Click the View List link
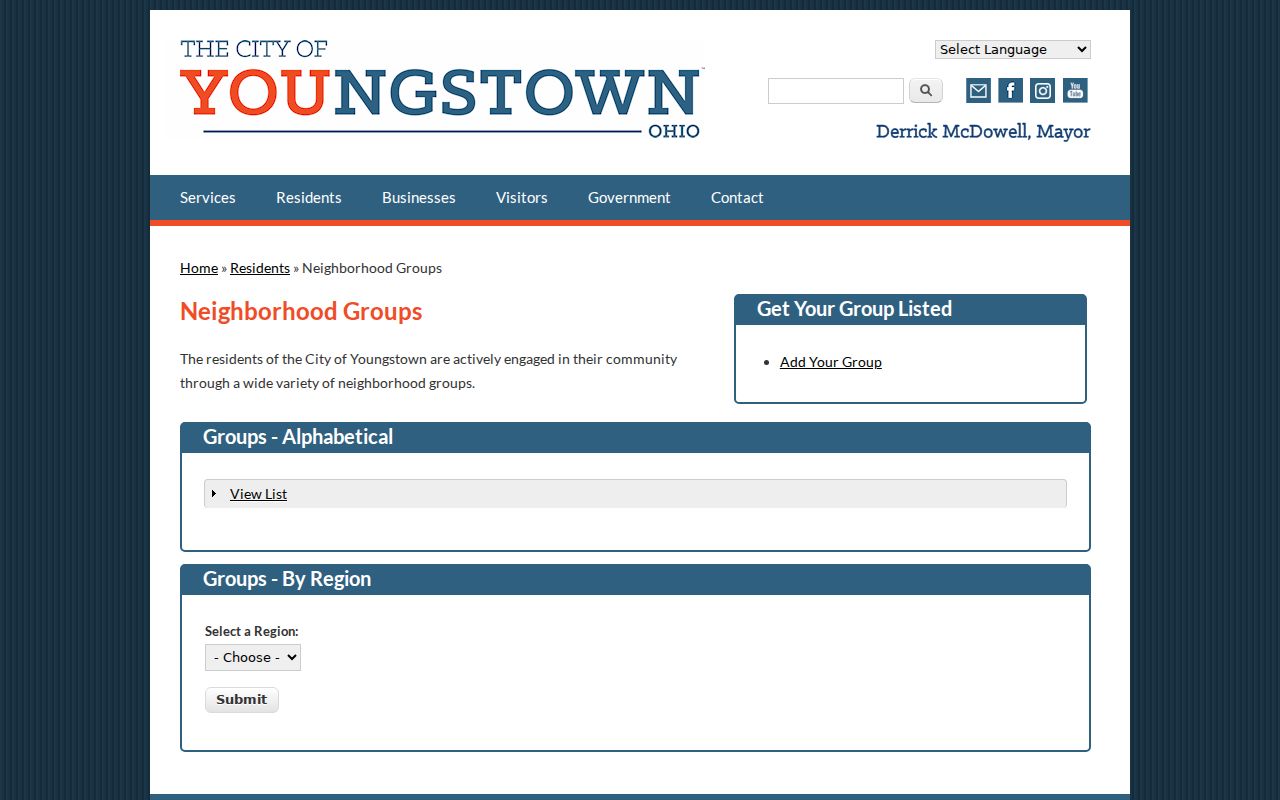This screenshot has height=800, width=1280. [x=258, y=494]
